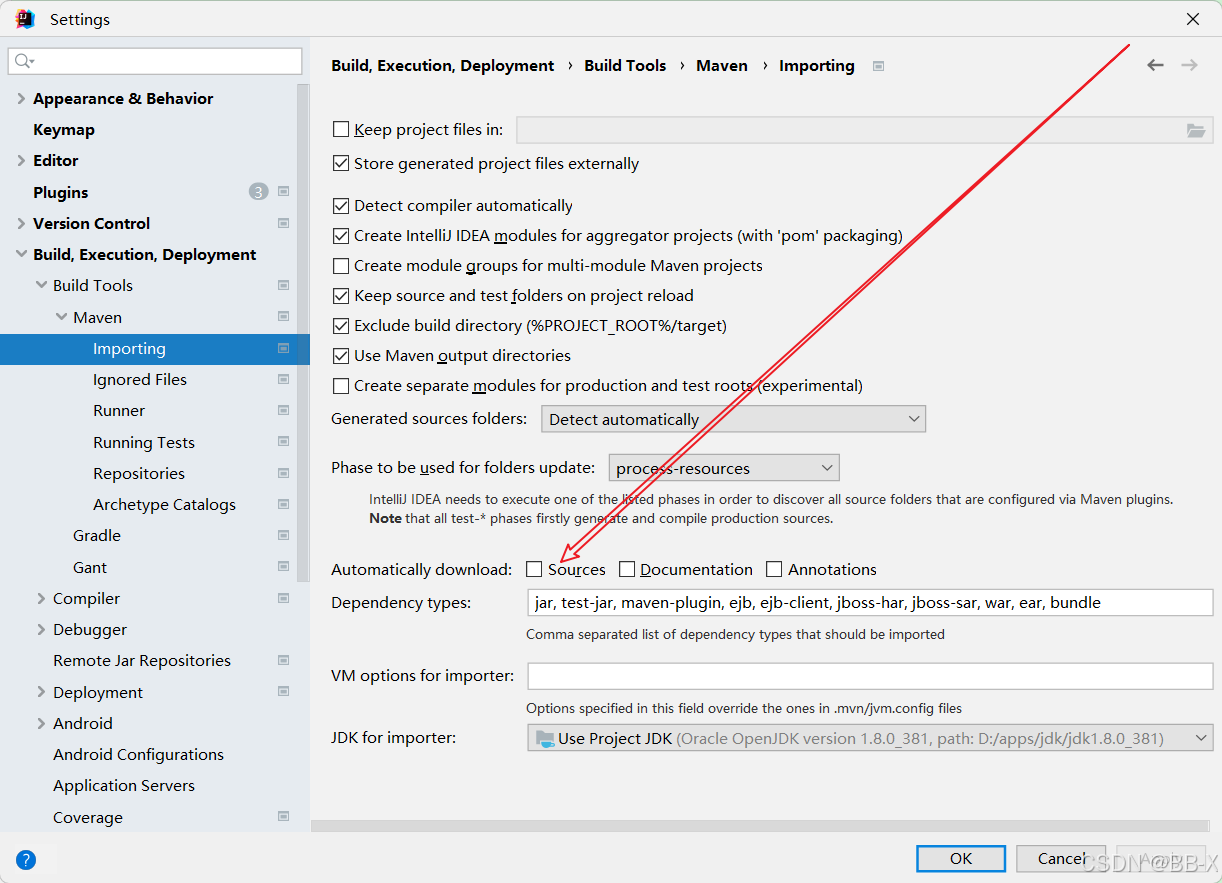The width and height of the screenshot is (1222, 883).
Task: Open the JDK for importer dropdown
Action: tap(870, 738)
